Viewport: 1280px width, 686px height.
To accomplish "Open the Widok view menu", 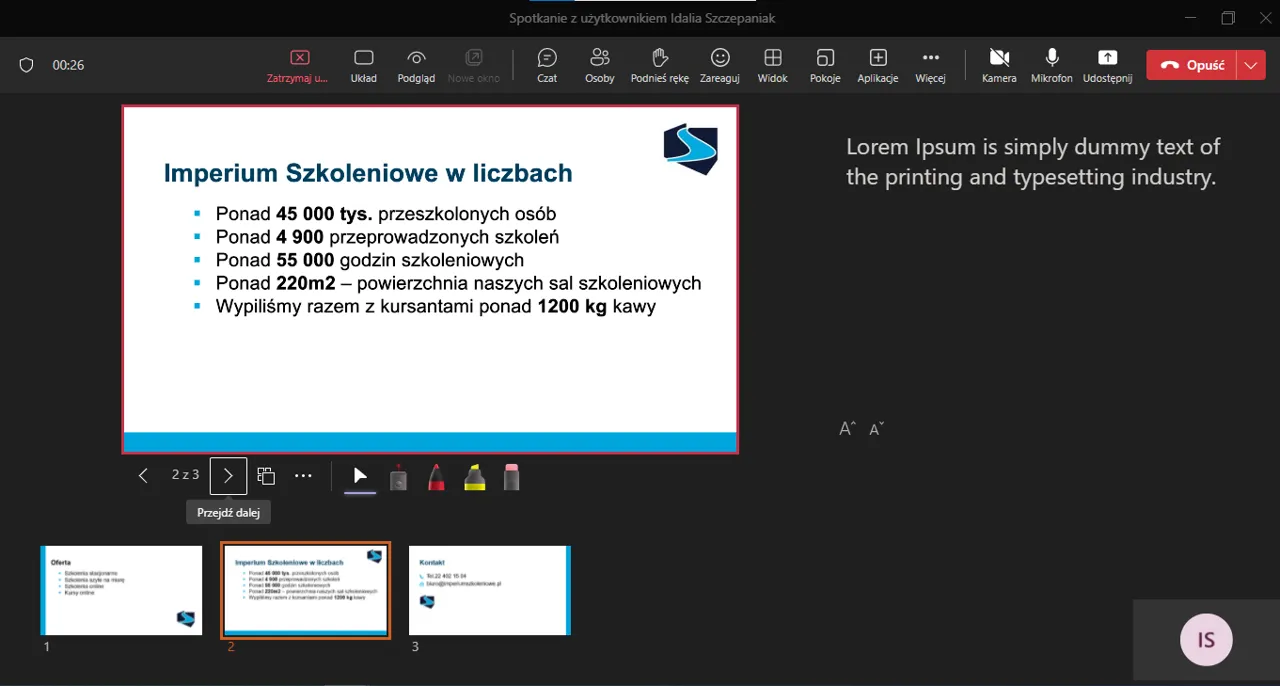I will coord(772,64).
